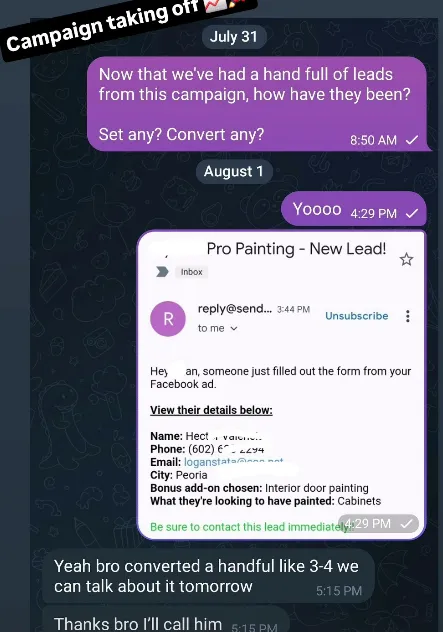443x632 pixels.
Task: Click the 'Pro Painting - New Lead!' subject
Action: pyautogui.click(x=296, y=249)
